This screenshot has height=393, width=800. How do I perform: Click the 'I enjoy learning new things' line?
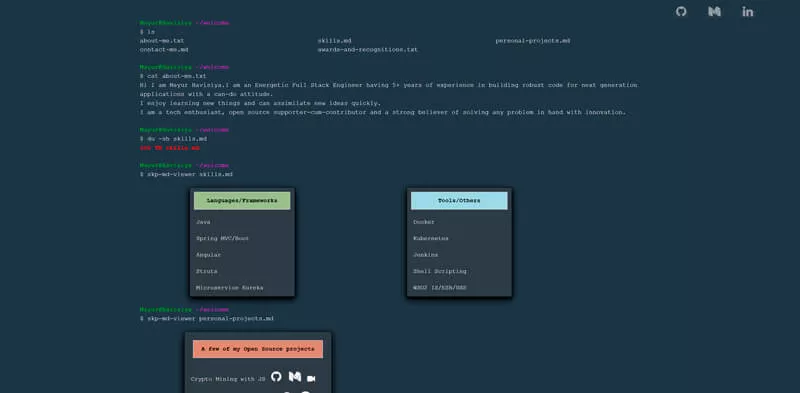[x=260, y=103]
